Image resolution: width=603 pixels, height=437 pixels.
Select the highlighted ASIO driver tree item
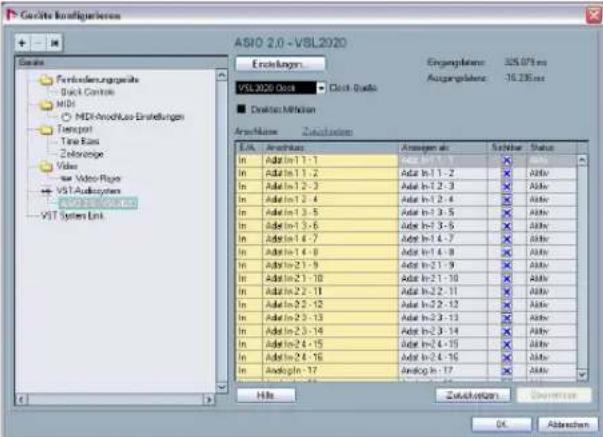(x=98, y=203)
